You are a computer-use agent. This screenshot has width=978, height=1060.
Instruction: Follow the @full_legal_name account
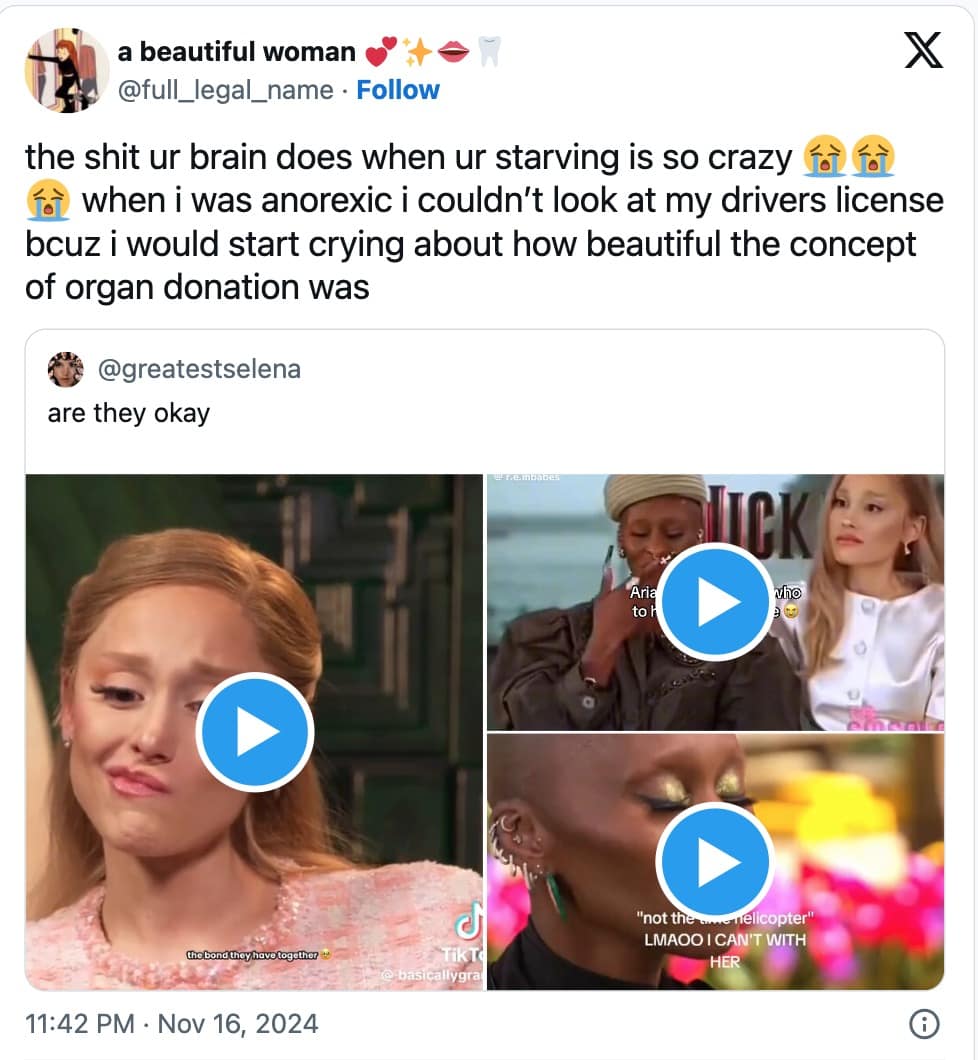(398, 90)
